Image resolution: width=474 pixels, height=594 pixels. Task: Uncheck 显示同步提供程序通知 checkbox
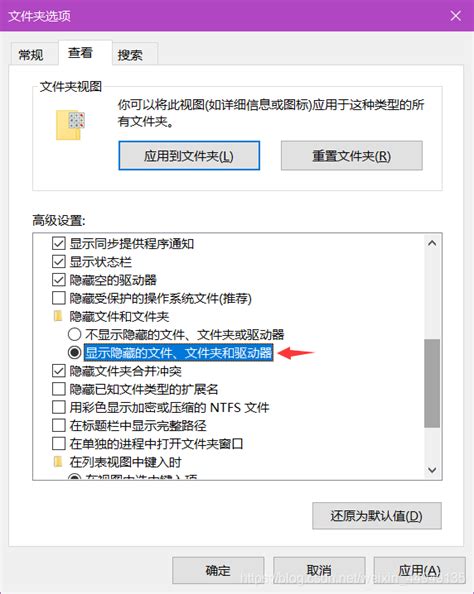[x=59, y=243]
